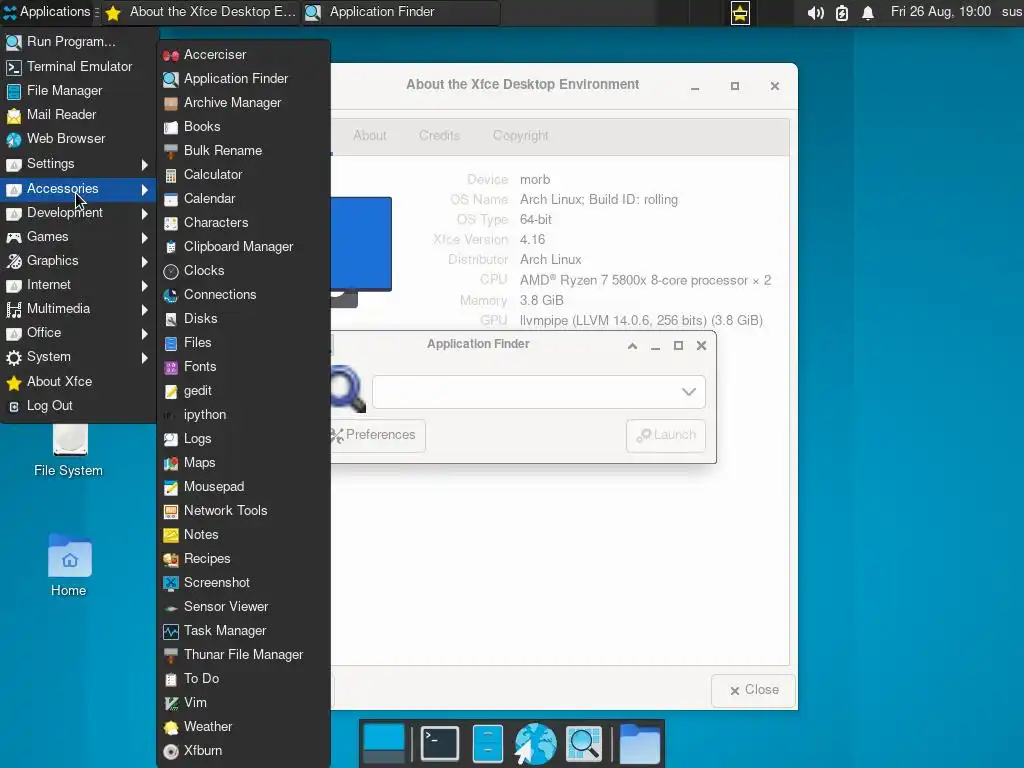Click the Clipboard Manager icon
The width and height of the screenshot is (1024, 768).
(x=170, y=247)
